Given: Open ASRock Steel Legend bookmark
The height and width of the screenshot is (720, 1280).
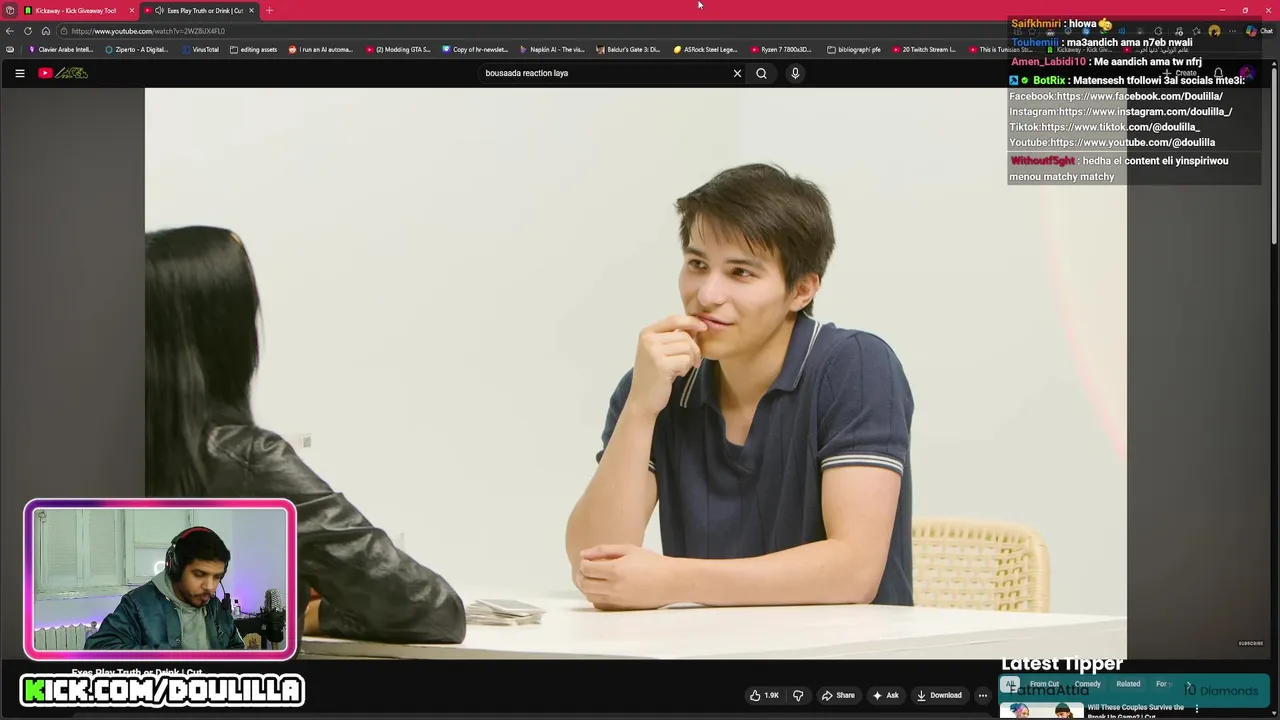Looking at the screenshot, I should pos(705,49).
